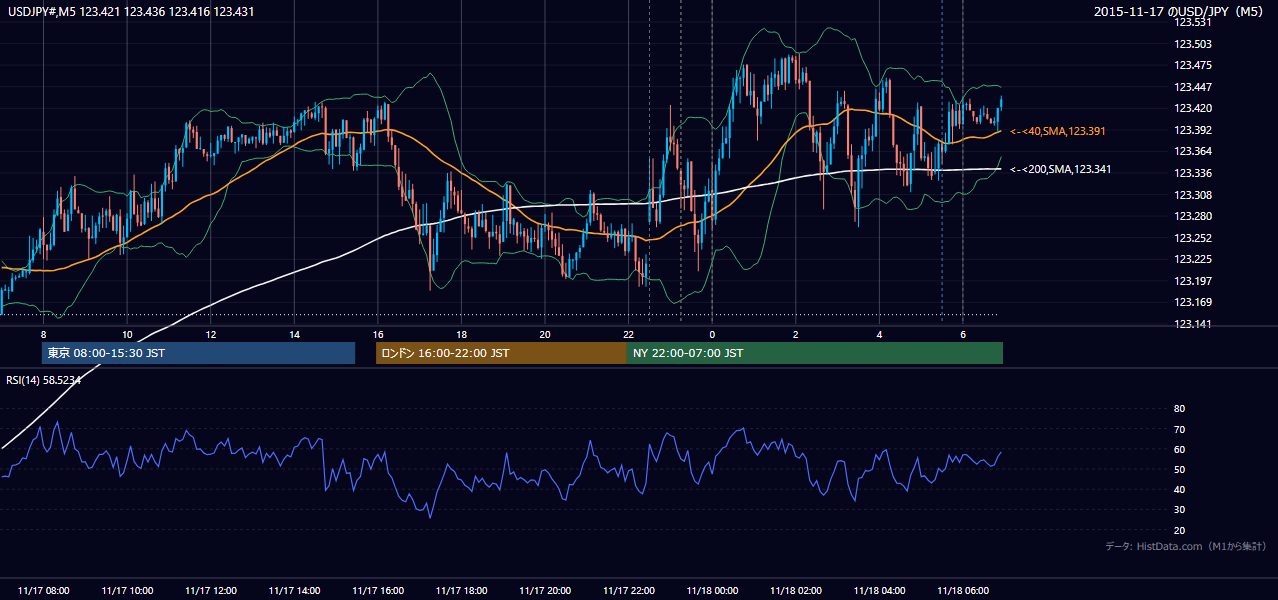Click RSI scale level 30
This screenshot has width=1278, height=600.
[1179, 510]
